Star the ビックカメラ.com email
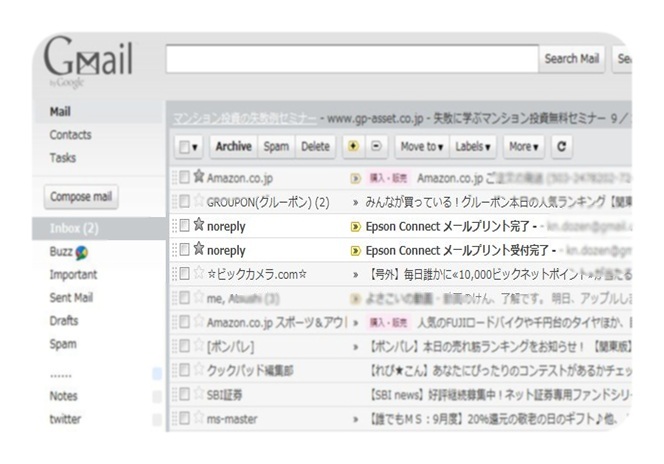Screen dimensions: 664x464 pyautogui.click(x=199, y=273)
